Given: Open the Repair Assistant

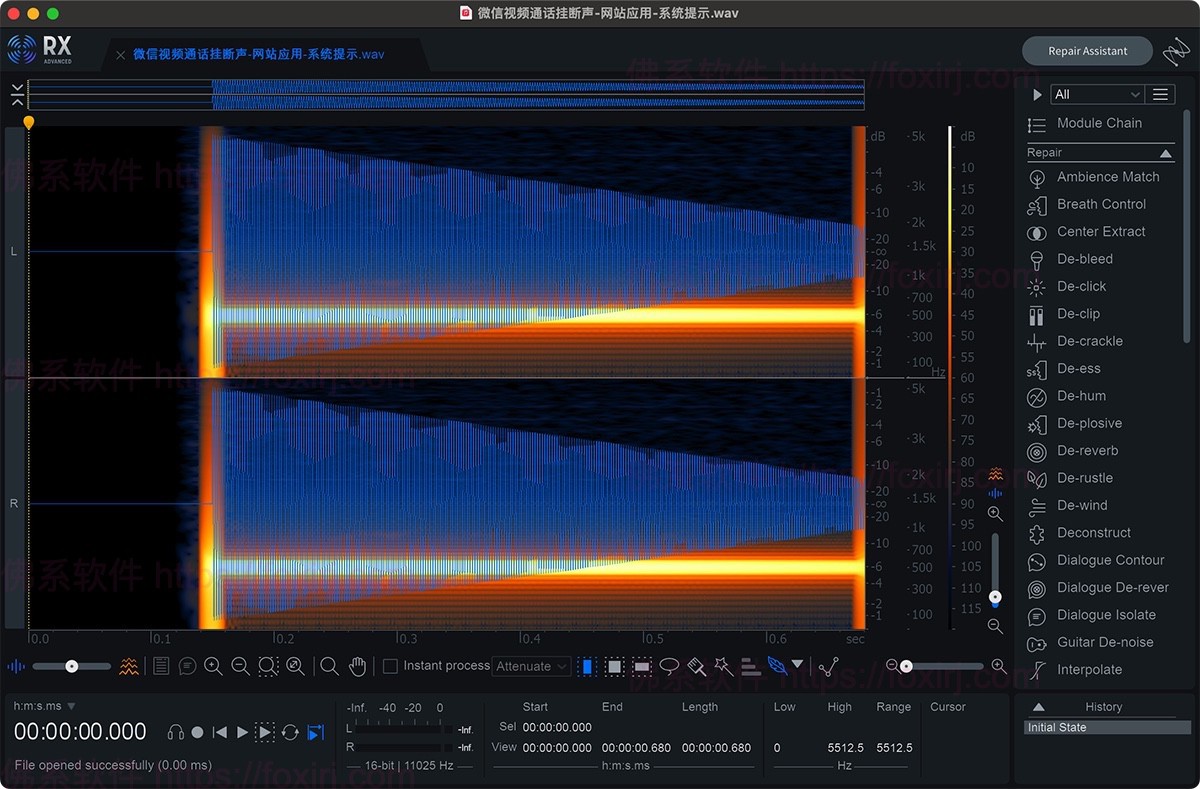Looking at the screenshot, I should click(x=1087, y=50).
